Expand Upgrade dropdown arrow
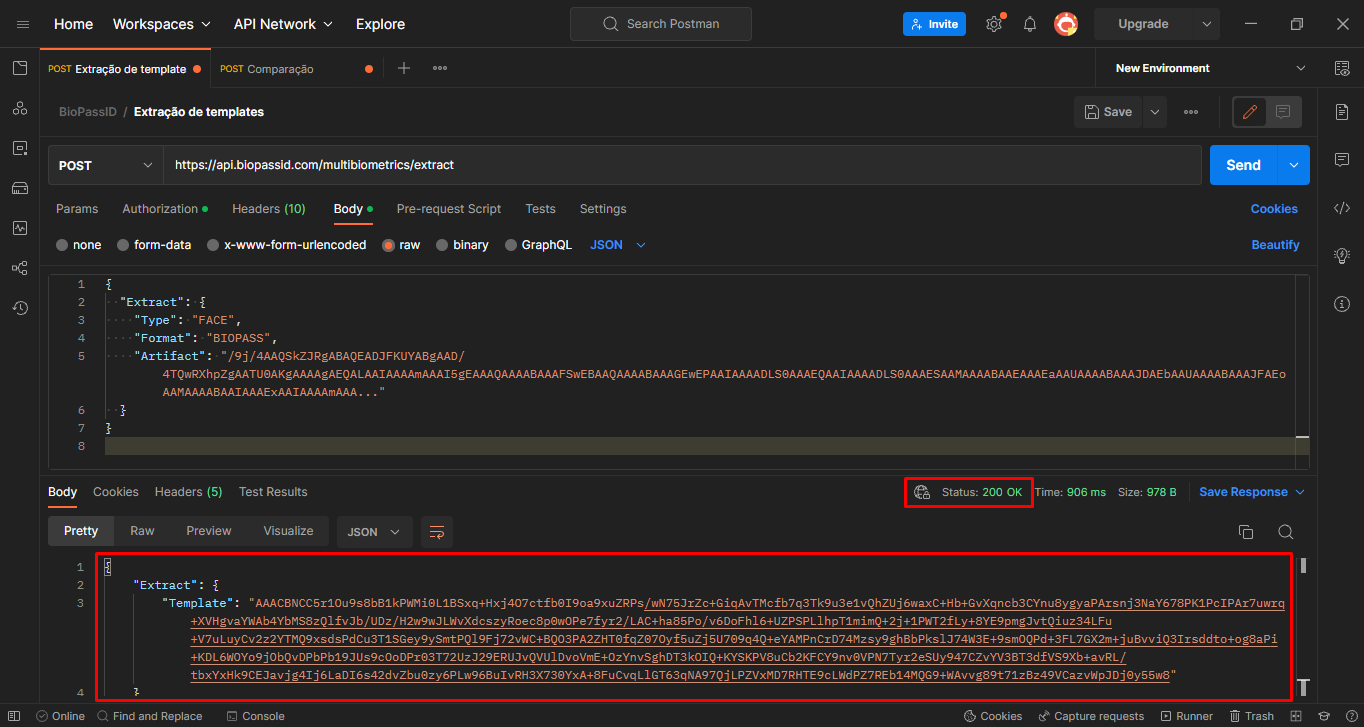The width and height of the screenshot is (1364, 727). tap(1207, 24)
